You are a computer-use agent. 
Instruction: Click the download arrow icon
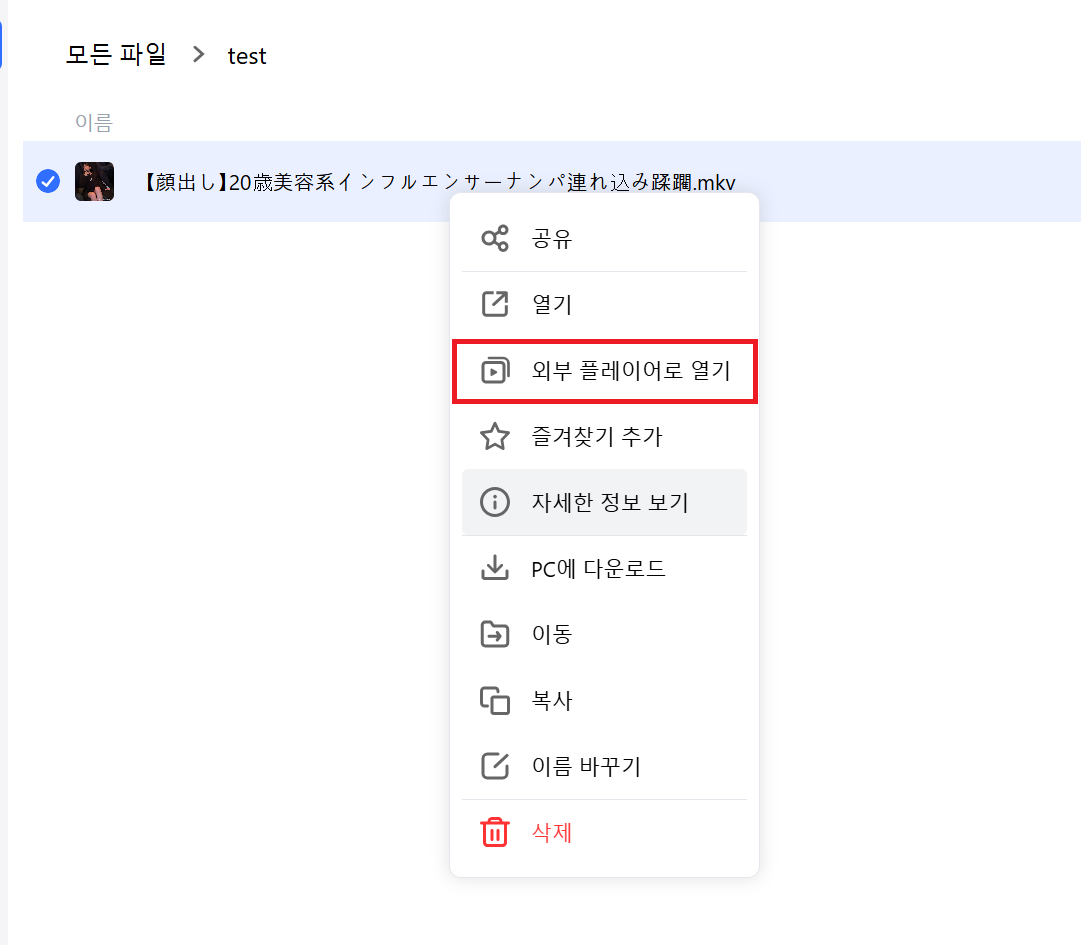click(494, 568)
